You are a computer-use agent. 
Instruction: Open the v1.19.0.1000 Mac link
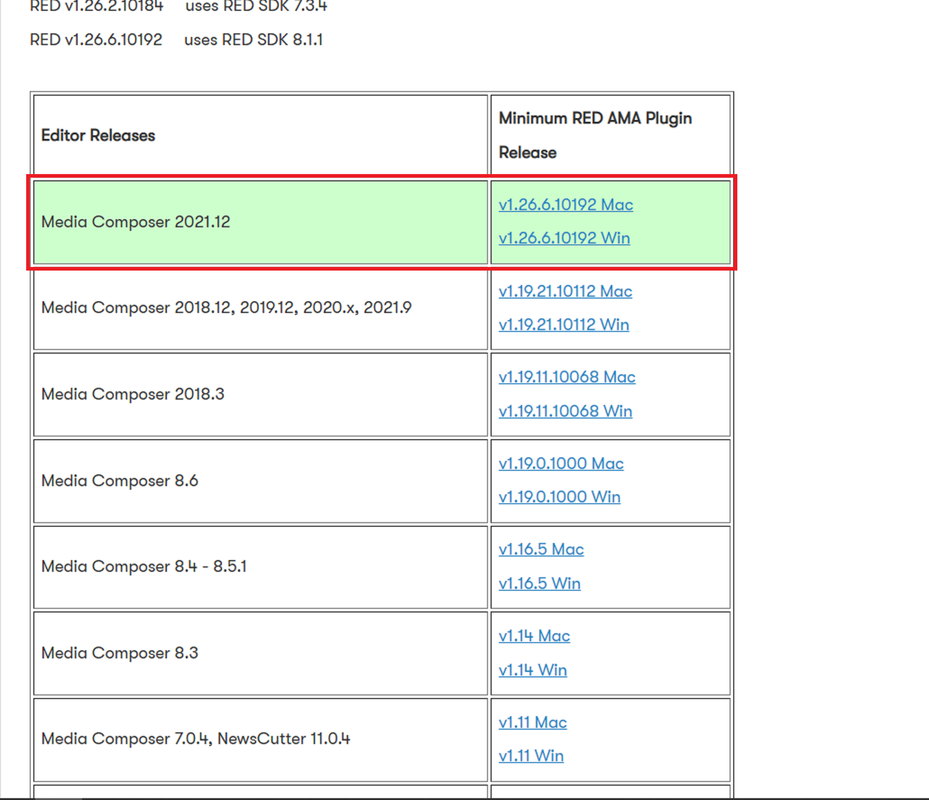coord(561,463)
